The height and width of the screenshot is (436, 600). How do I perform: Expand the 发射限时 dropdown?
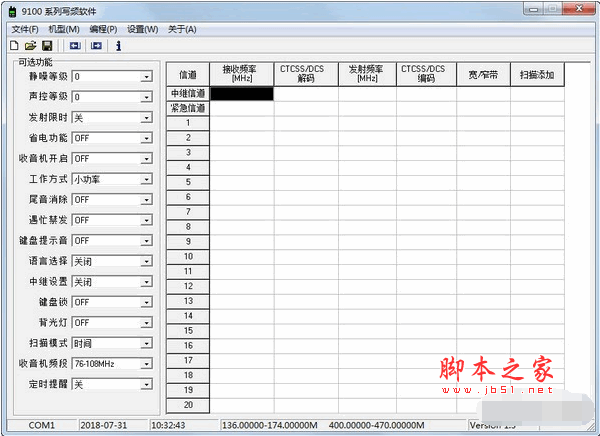[146, 118]
